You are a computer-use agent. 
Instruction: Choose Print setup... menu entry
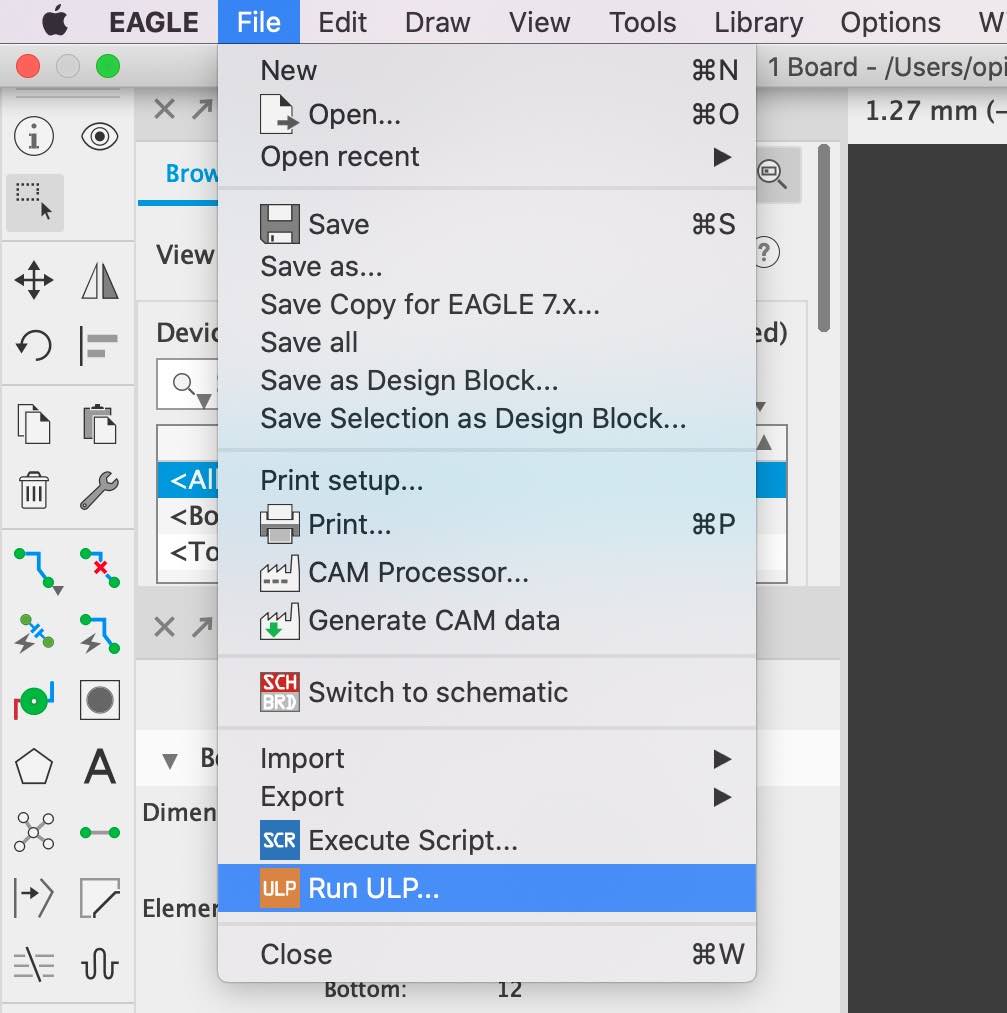(x=486, y=481)
